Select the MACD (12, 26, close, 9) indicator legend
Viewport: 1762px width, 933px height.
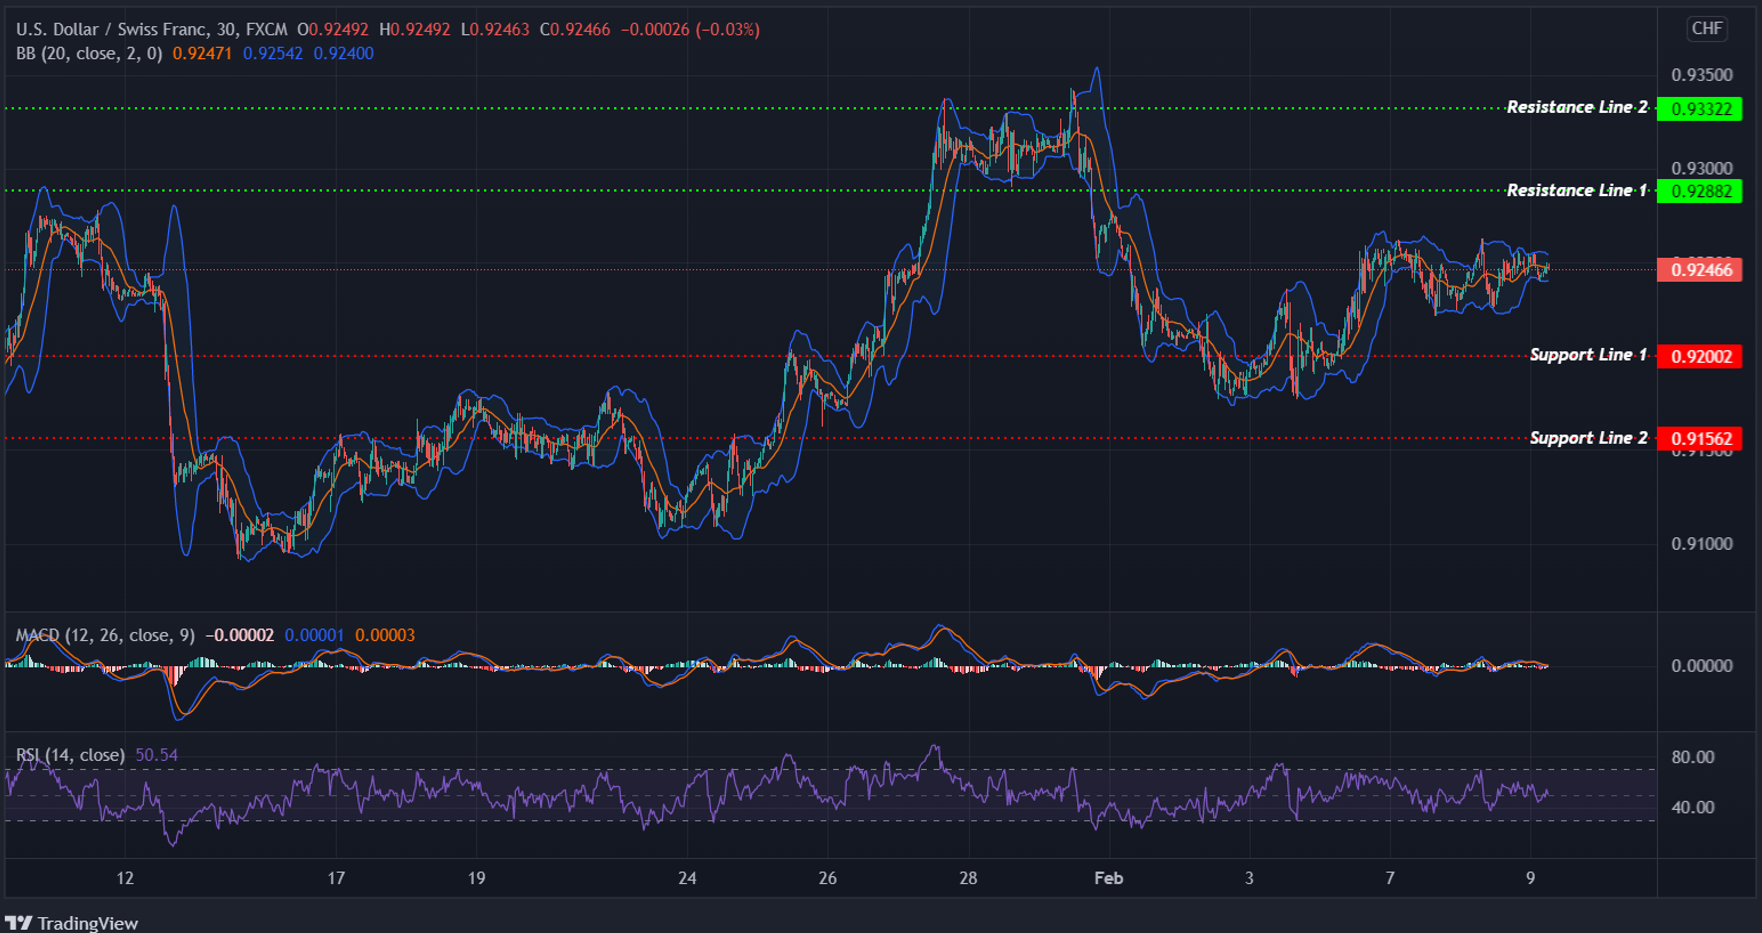(x=105, y=635)
